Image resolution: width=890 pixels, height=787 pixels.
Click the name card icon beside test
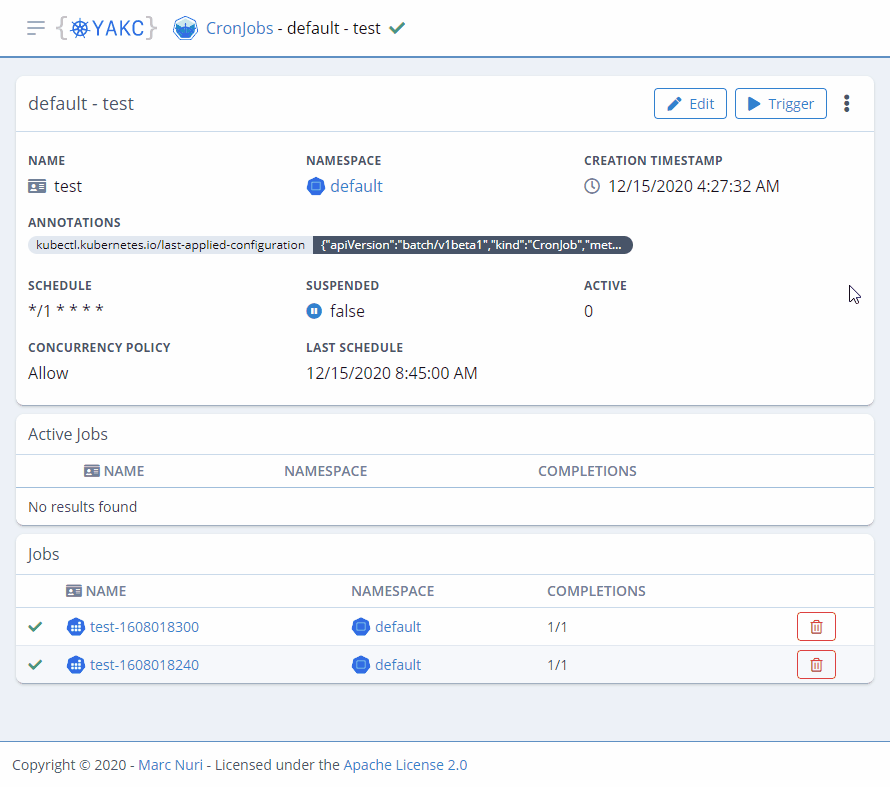coord(37,186)
